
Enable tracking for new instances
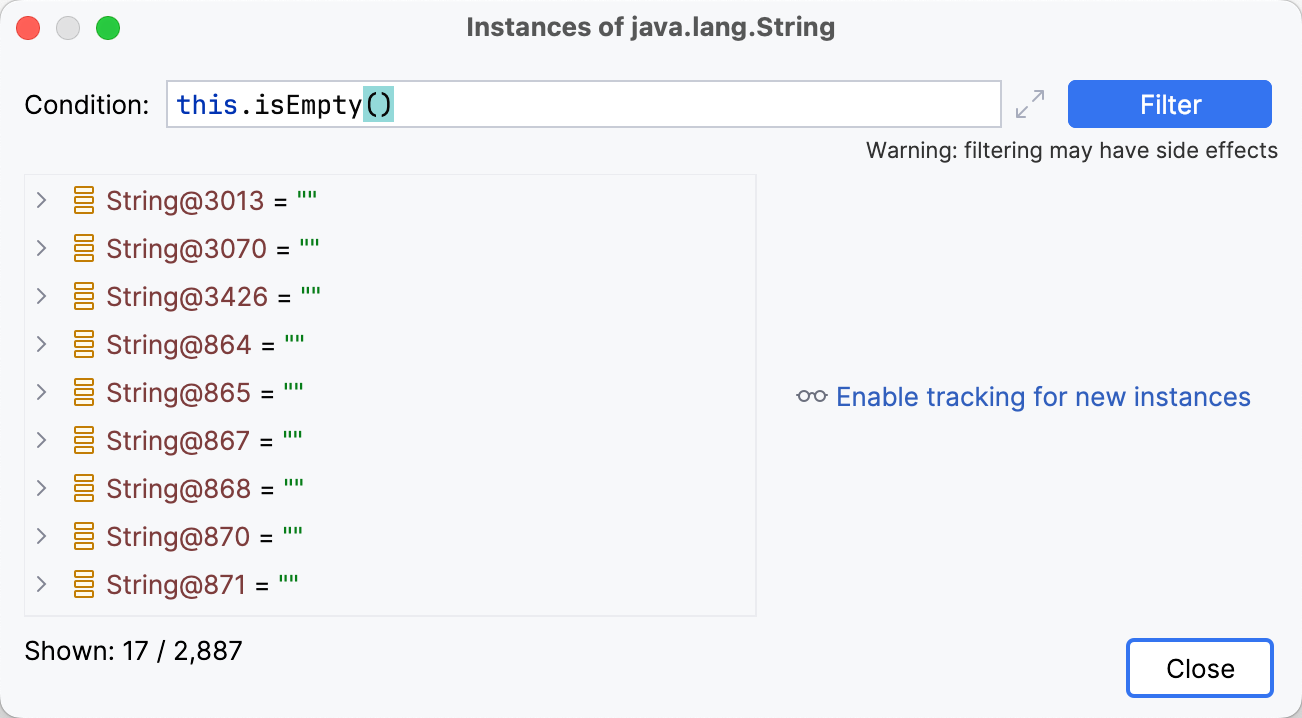click(x=1043, y=397)
